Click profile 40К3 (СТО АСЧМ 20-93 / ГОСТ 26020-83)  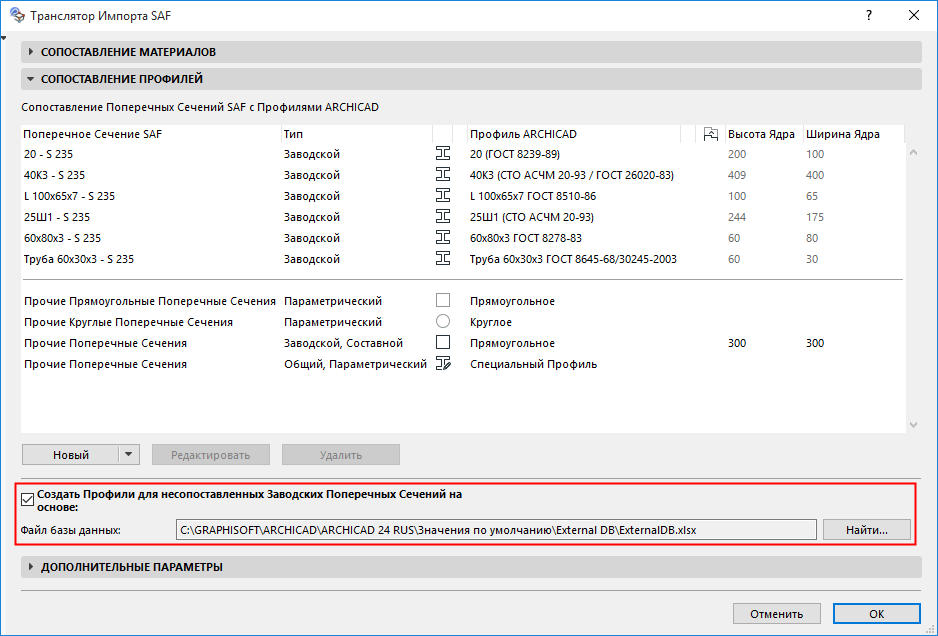(x=571, y=175)
